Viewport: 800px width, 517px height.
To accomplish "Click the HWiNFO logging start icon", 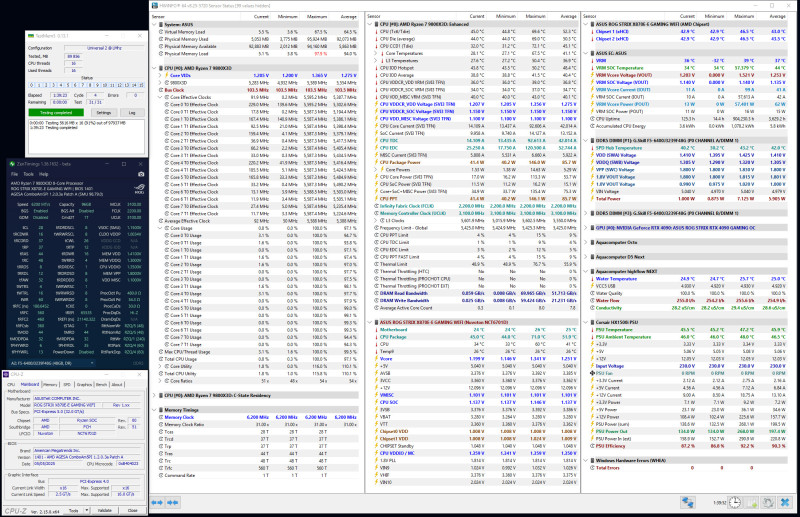I will click(x=752, y=503).
